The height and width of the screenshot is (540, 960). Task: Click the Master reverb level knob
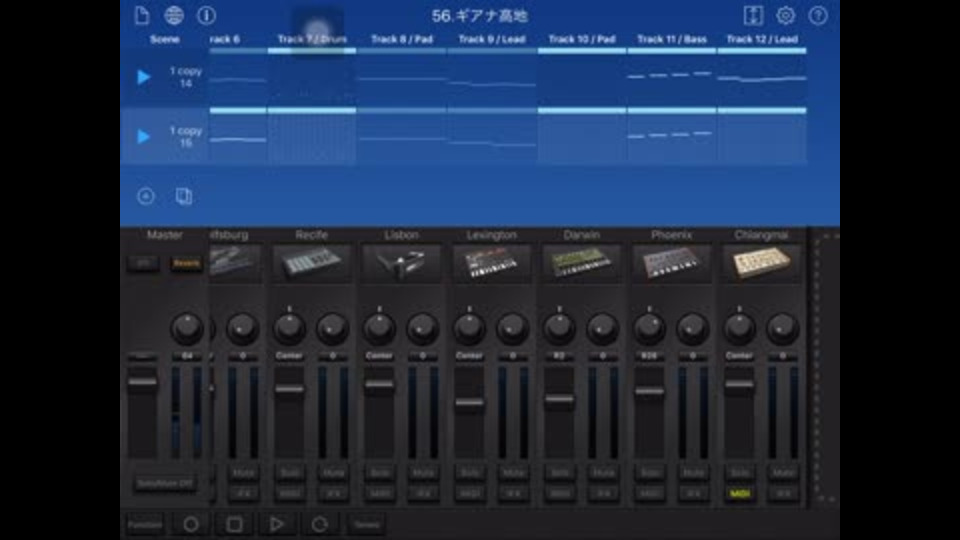pos(187,329)
